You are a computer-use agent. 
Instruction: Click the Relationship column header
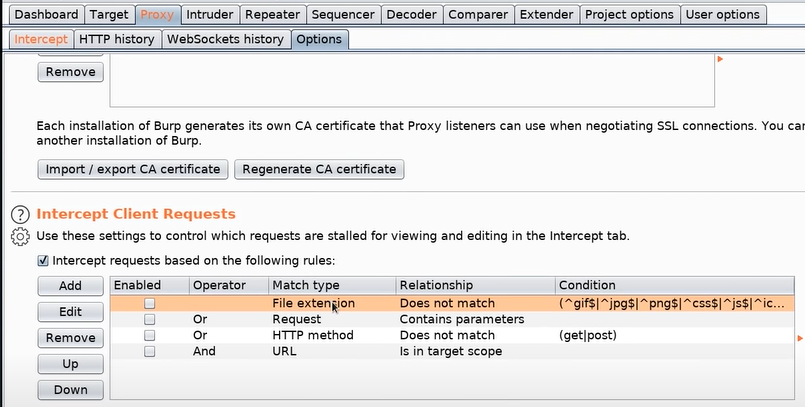coord(475,285)
